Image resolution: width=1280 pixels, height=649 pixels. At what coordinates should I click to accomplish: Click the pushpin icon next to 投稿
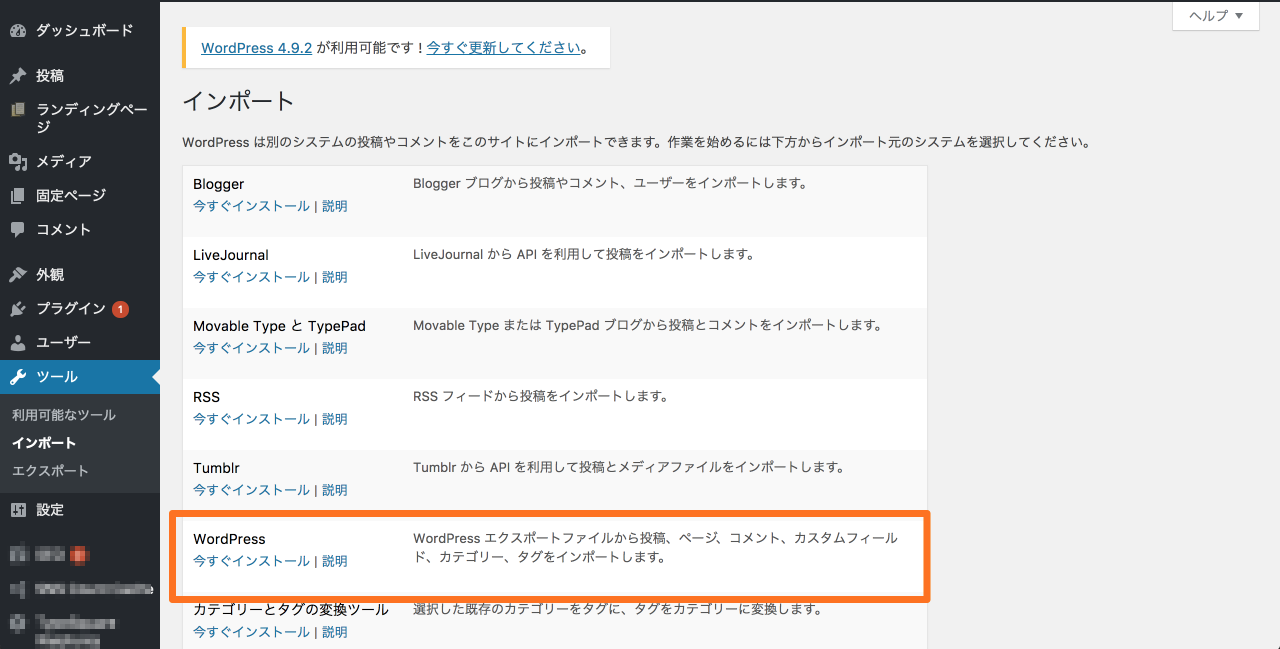tap(18, 76)
